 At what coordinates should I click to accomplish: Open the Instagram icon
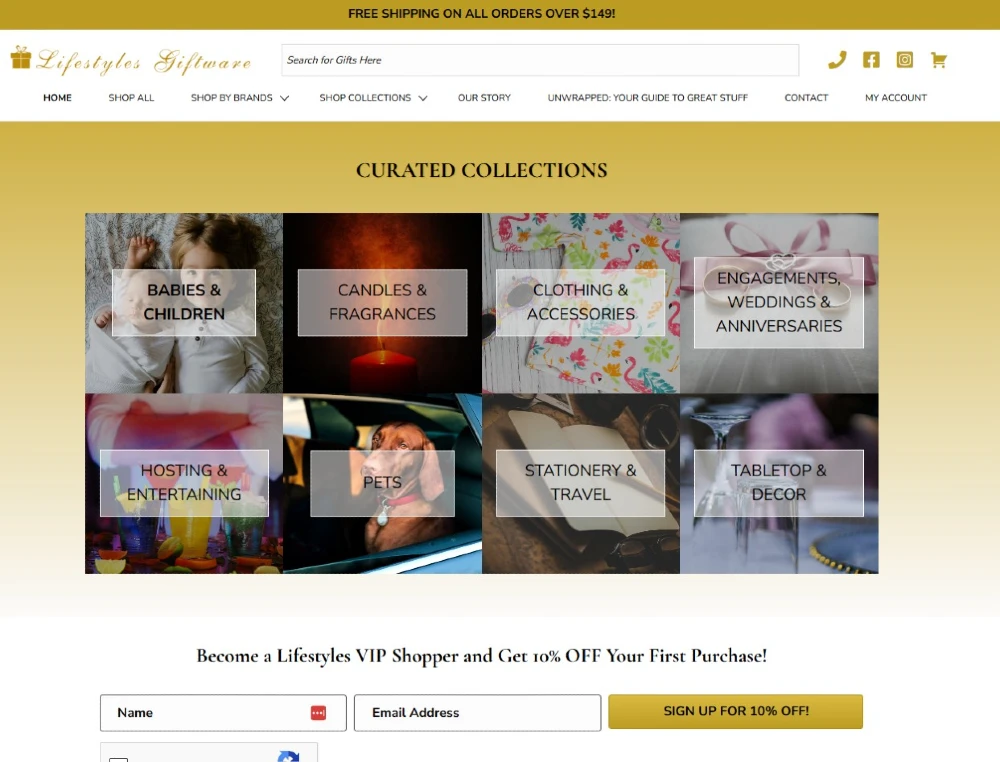pos(904,60)
